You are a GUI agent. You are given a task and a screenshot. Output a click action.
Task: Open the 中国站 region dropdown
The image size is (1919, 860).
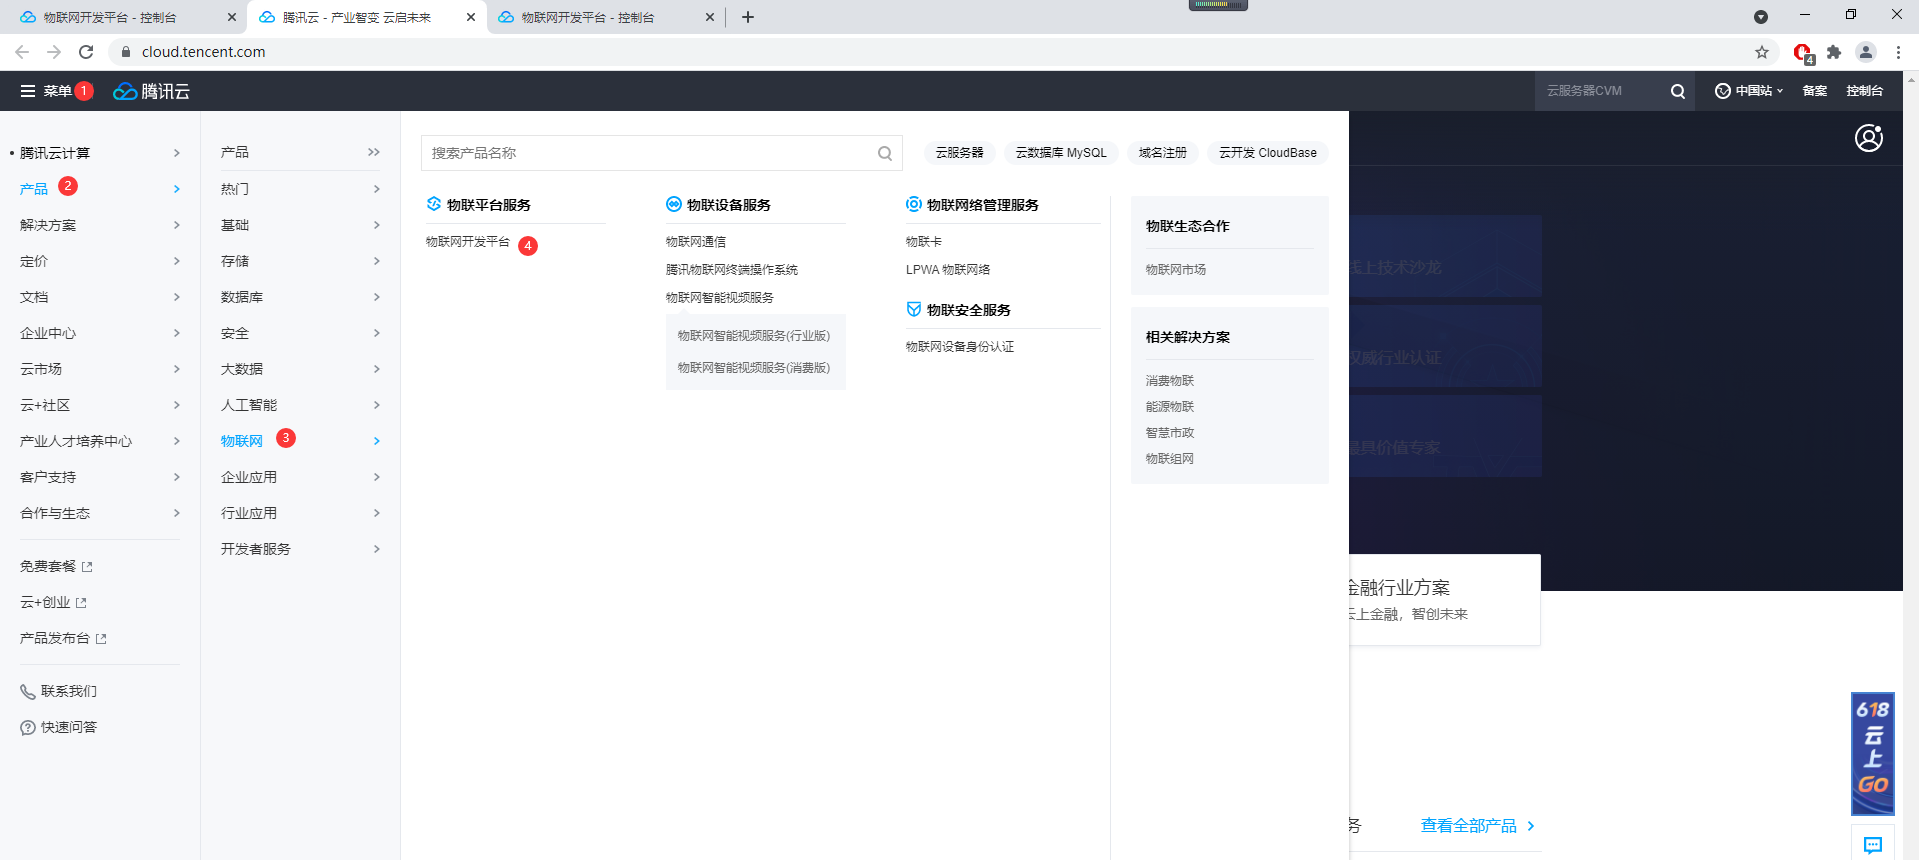point(1749,91)
